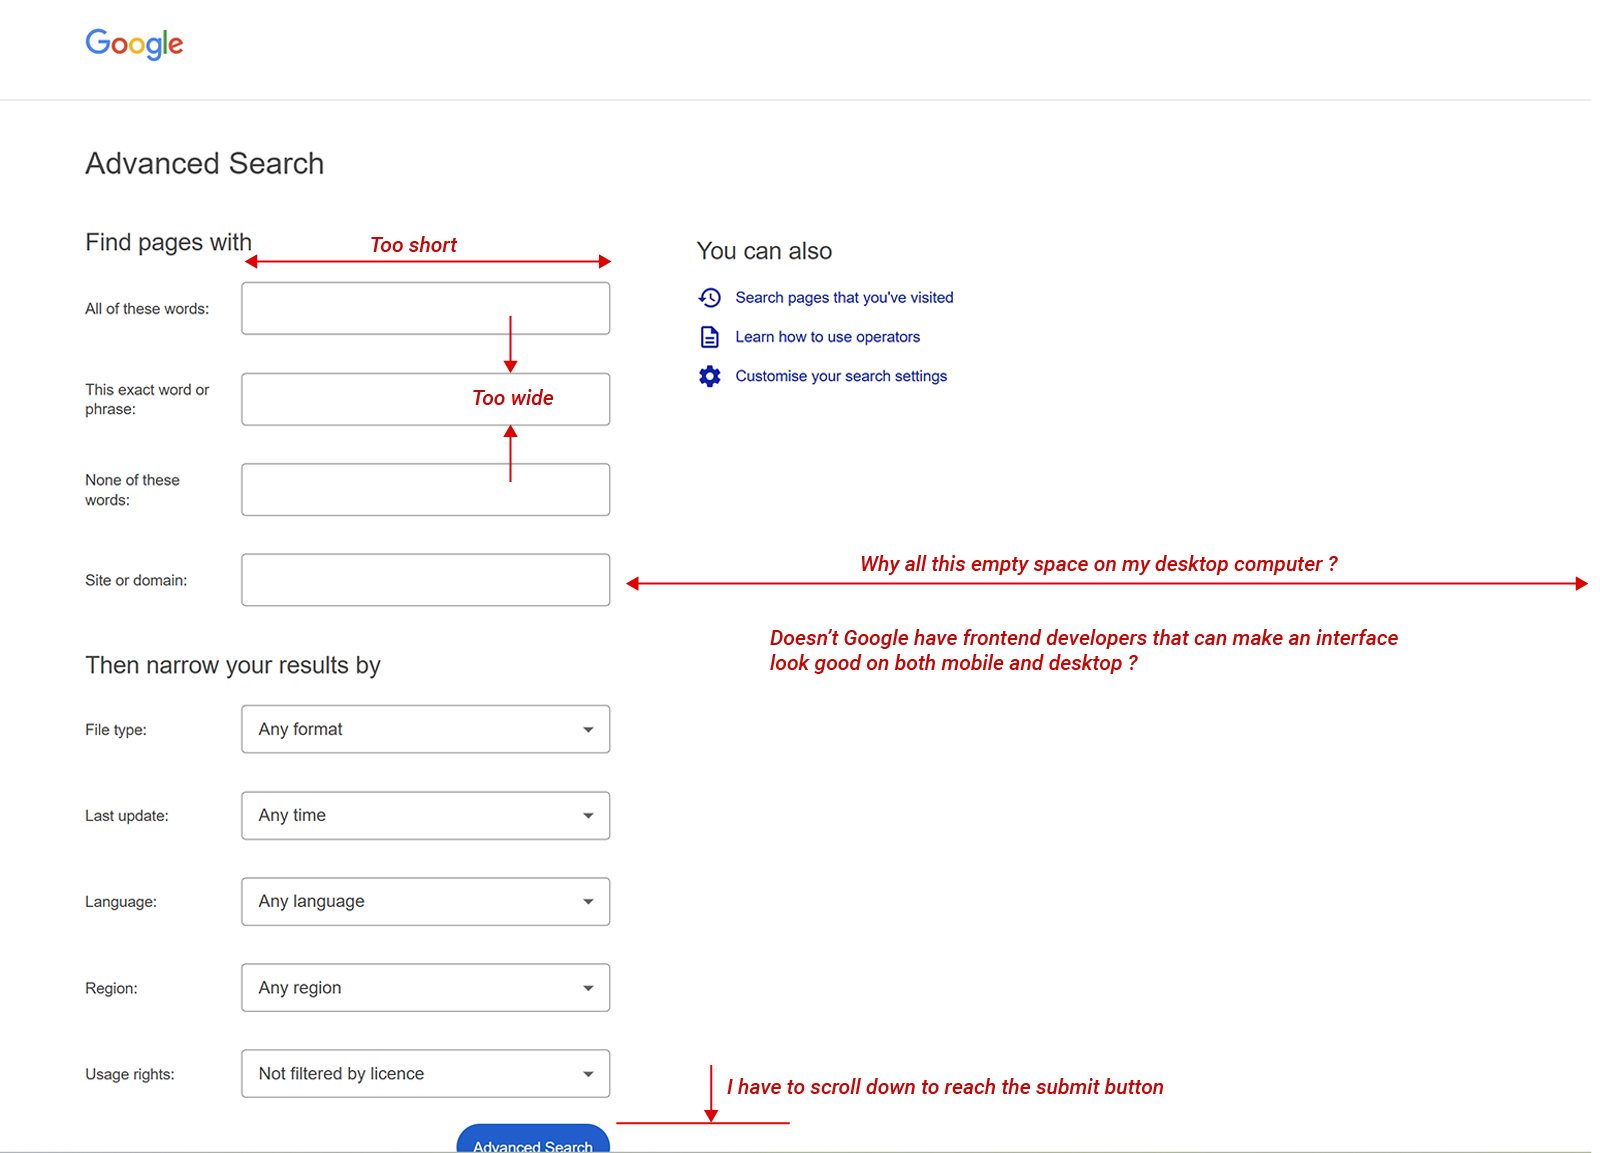
Task: Click the 'You can also' heading
Action: 764,251
